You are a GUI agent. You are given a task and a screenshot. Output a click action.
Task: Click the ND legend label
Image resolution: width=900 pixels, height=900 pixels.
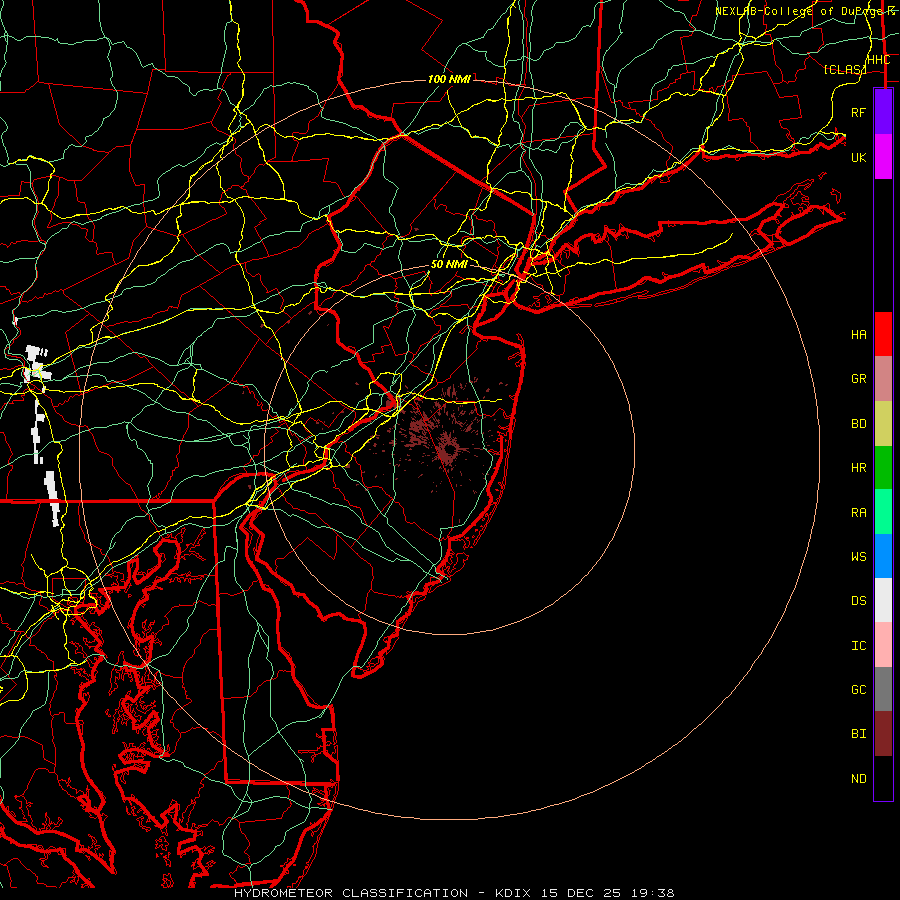pyautogui.click(x=859, y=779)
